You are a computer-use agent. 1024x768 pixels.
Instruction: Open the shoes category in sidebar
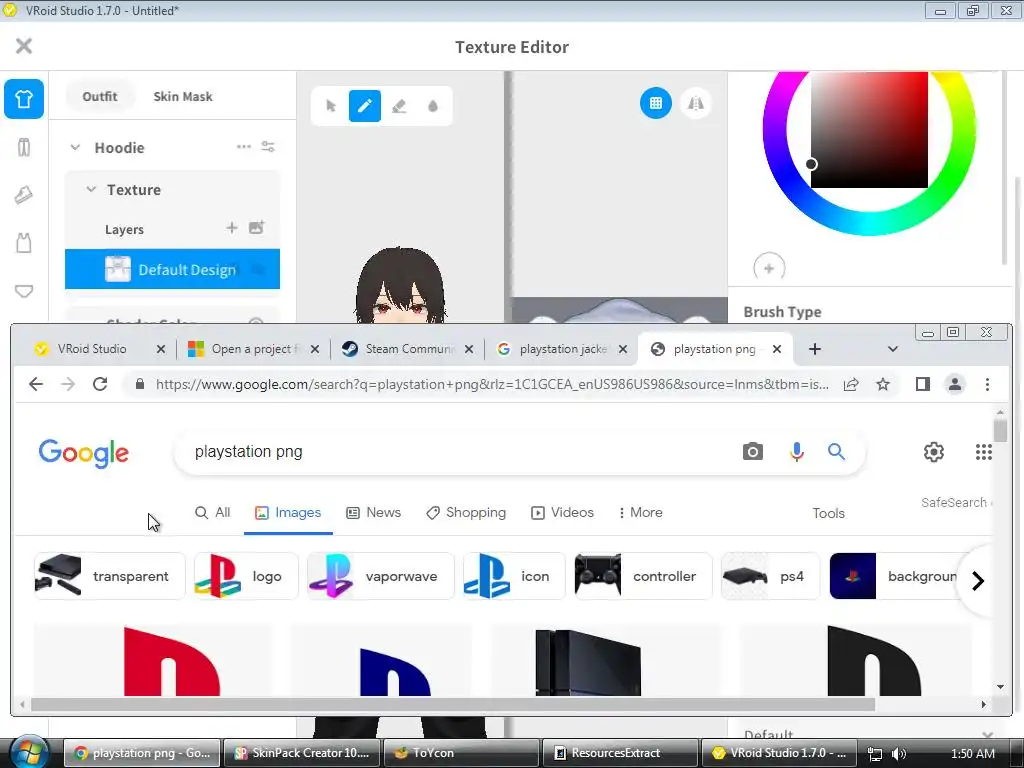click(x=24, y=195)
